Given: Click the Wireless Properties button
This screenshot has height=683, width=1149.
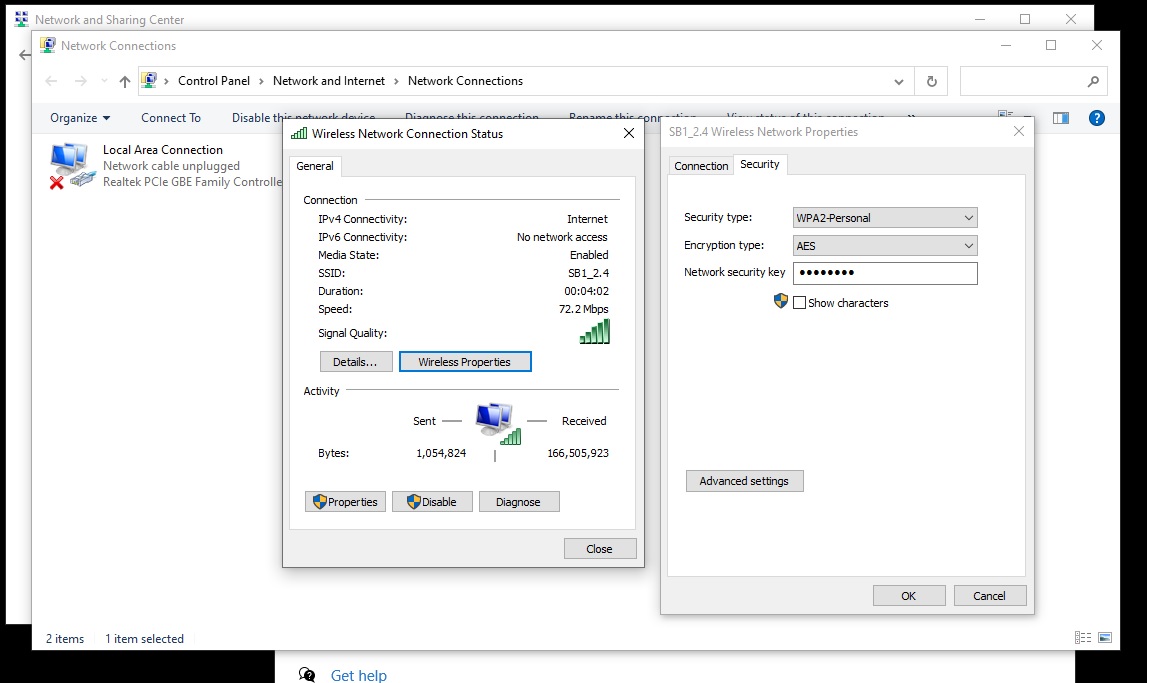Looking at the screenshot, I should 465,361.
